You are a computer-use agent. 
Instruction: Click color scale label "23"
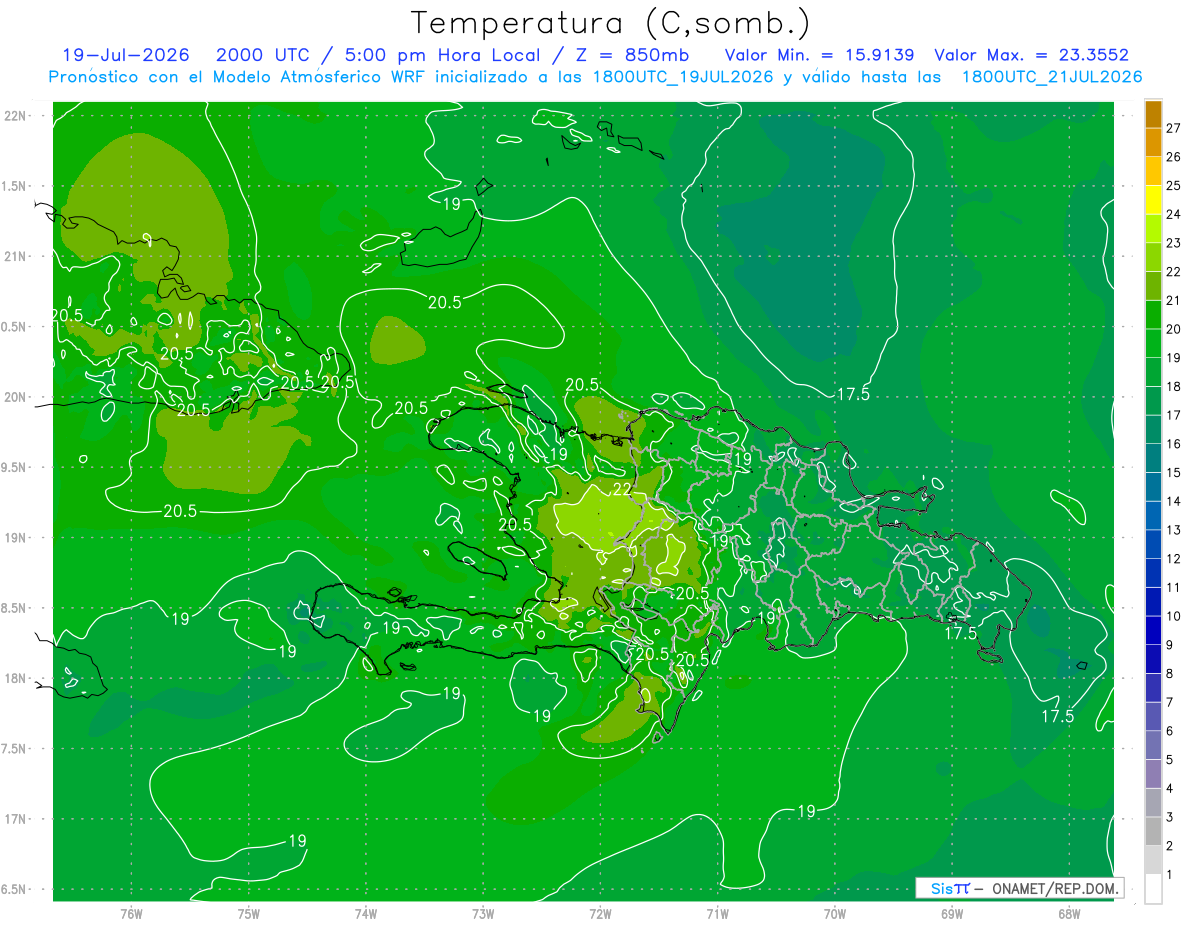tap(1173, 243)
